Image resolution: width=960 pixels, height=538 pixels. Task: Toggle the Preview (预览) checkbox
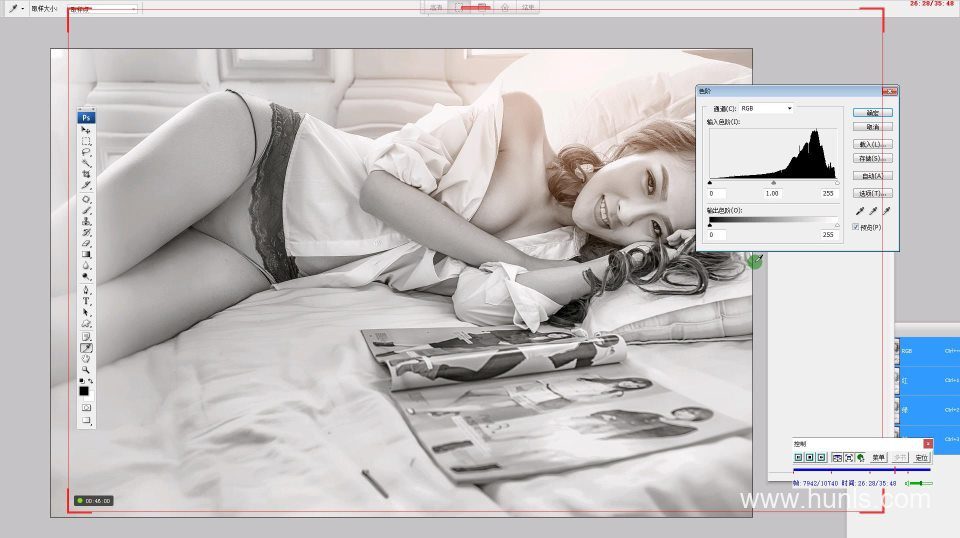tap(856, 227)
